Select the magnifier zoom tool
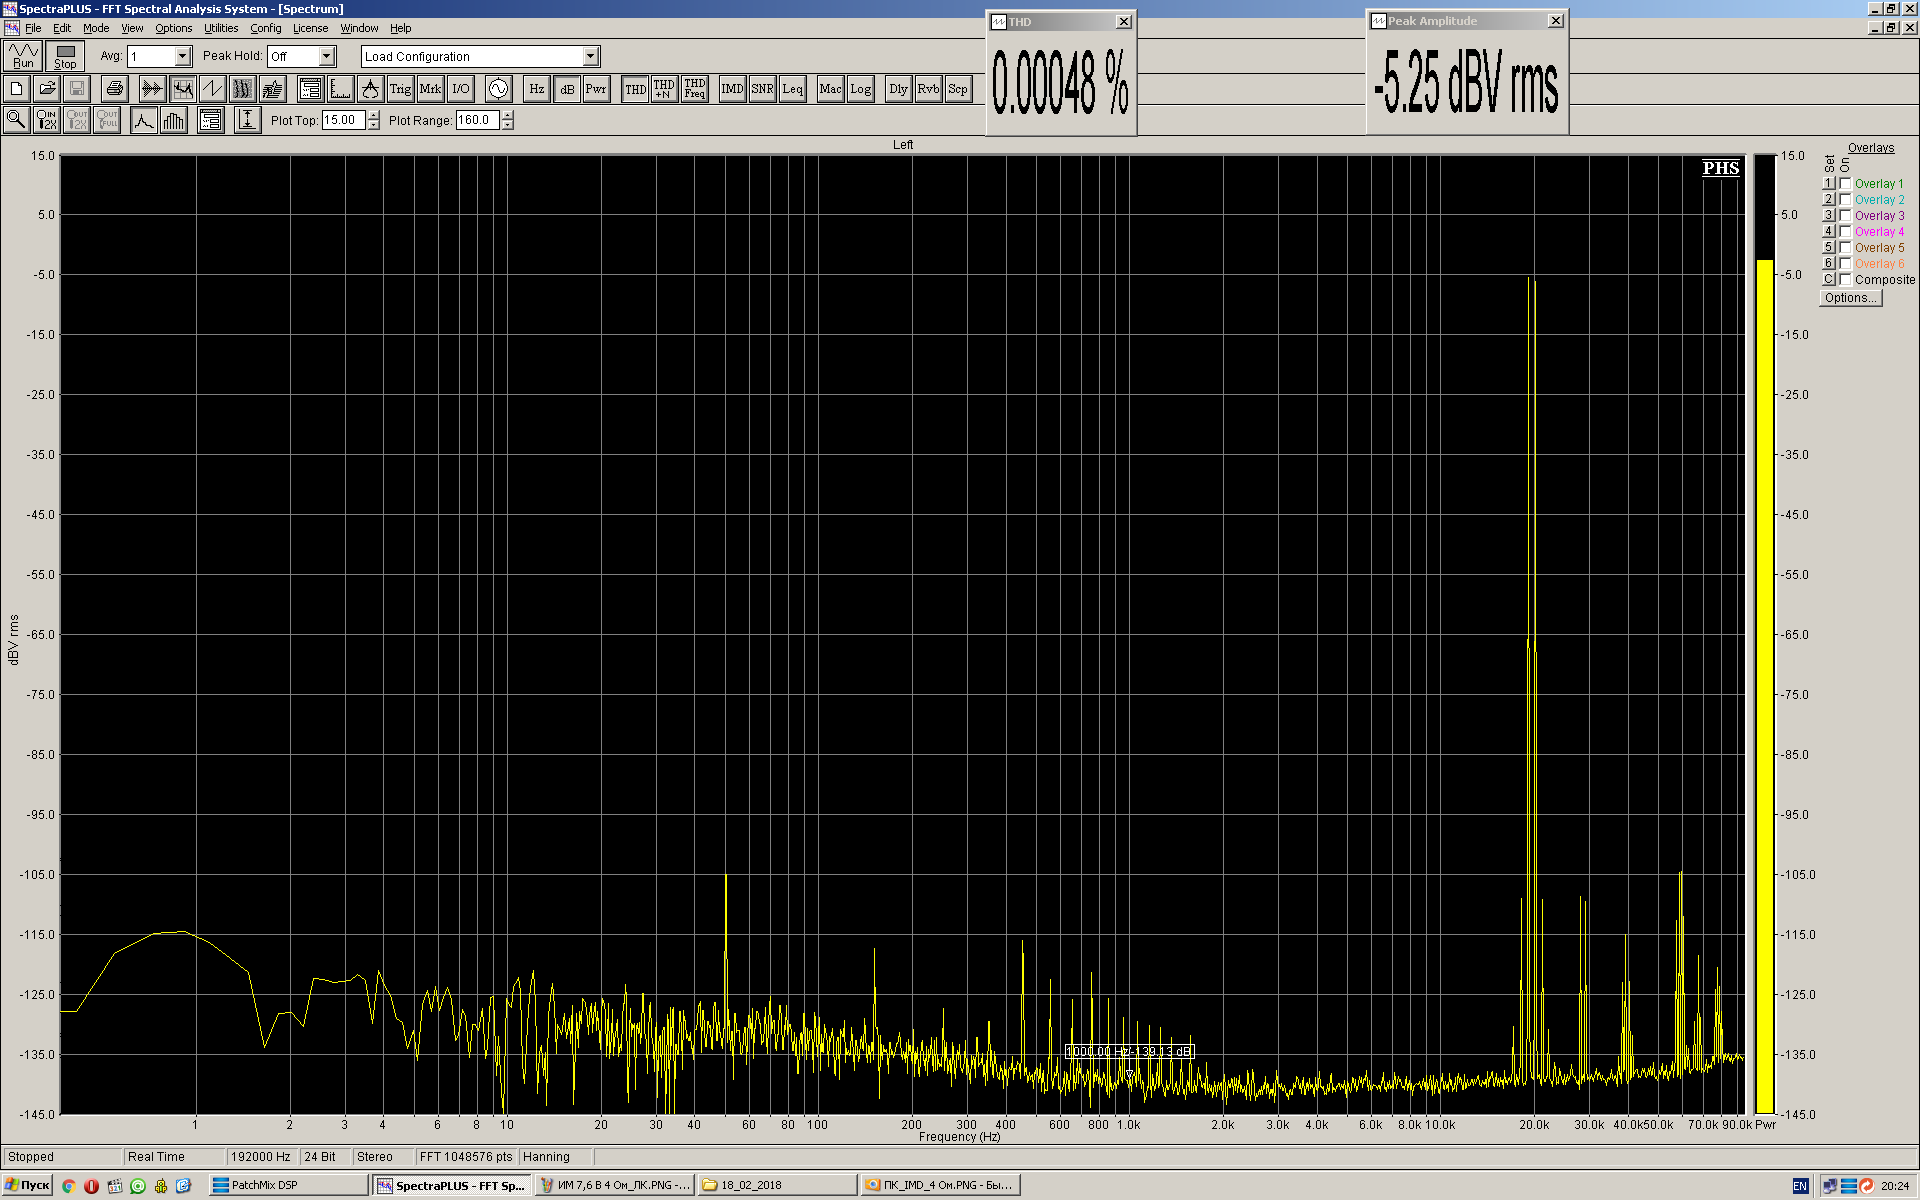Screen dimensions: 1920x1200 17,120
